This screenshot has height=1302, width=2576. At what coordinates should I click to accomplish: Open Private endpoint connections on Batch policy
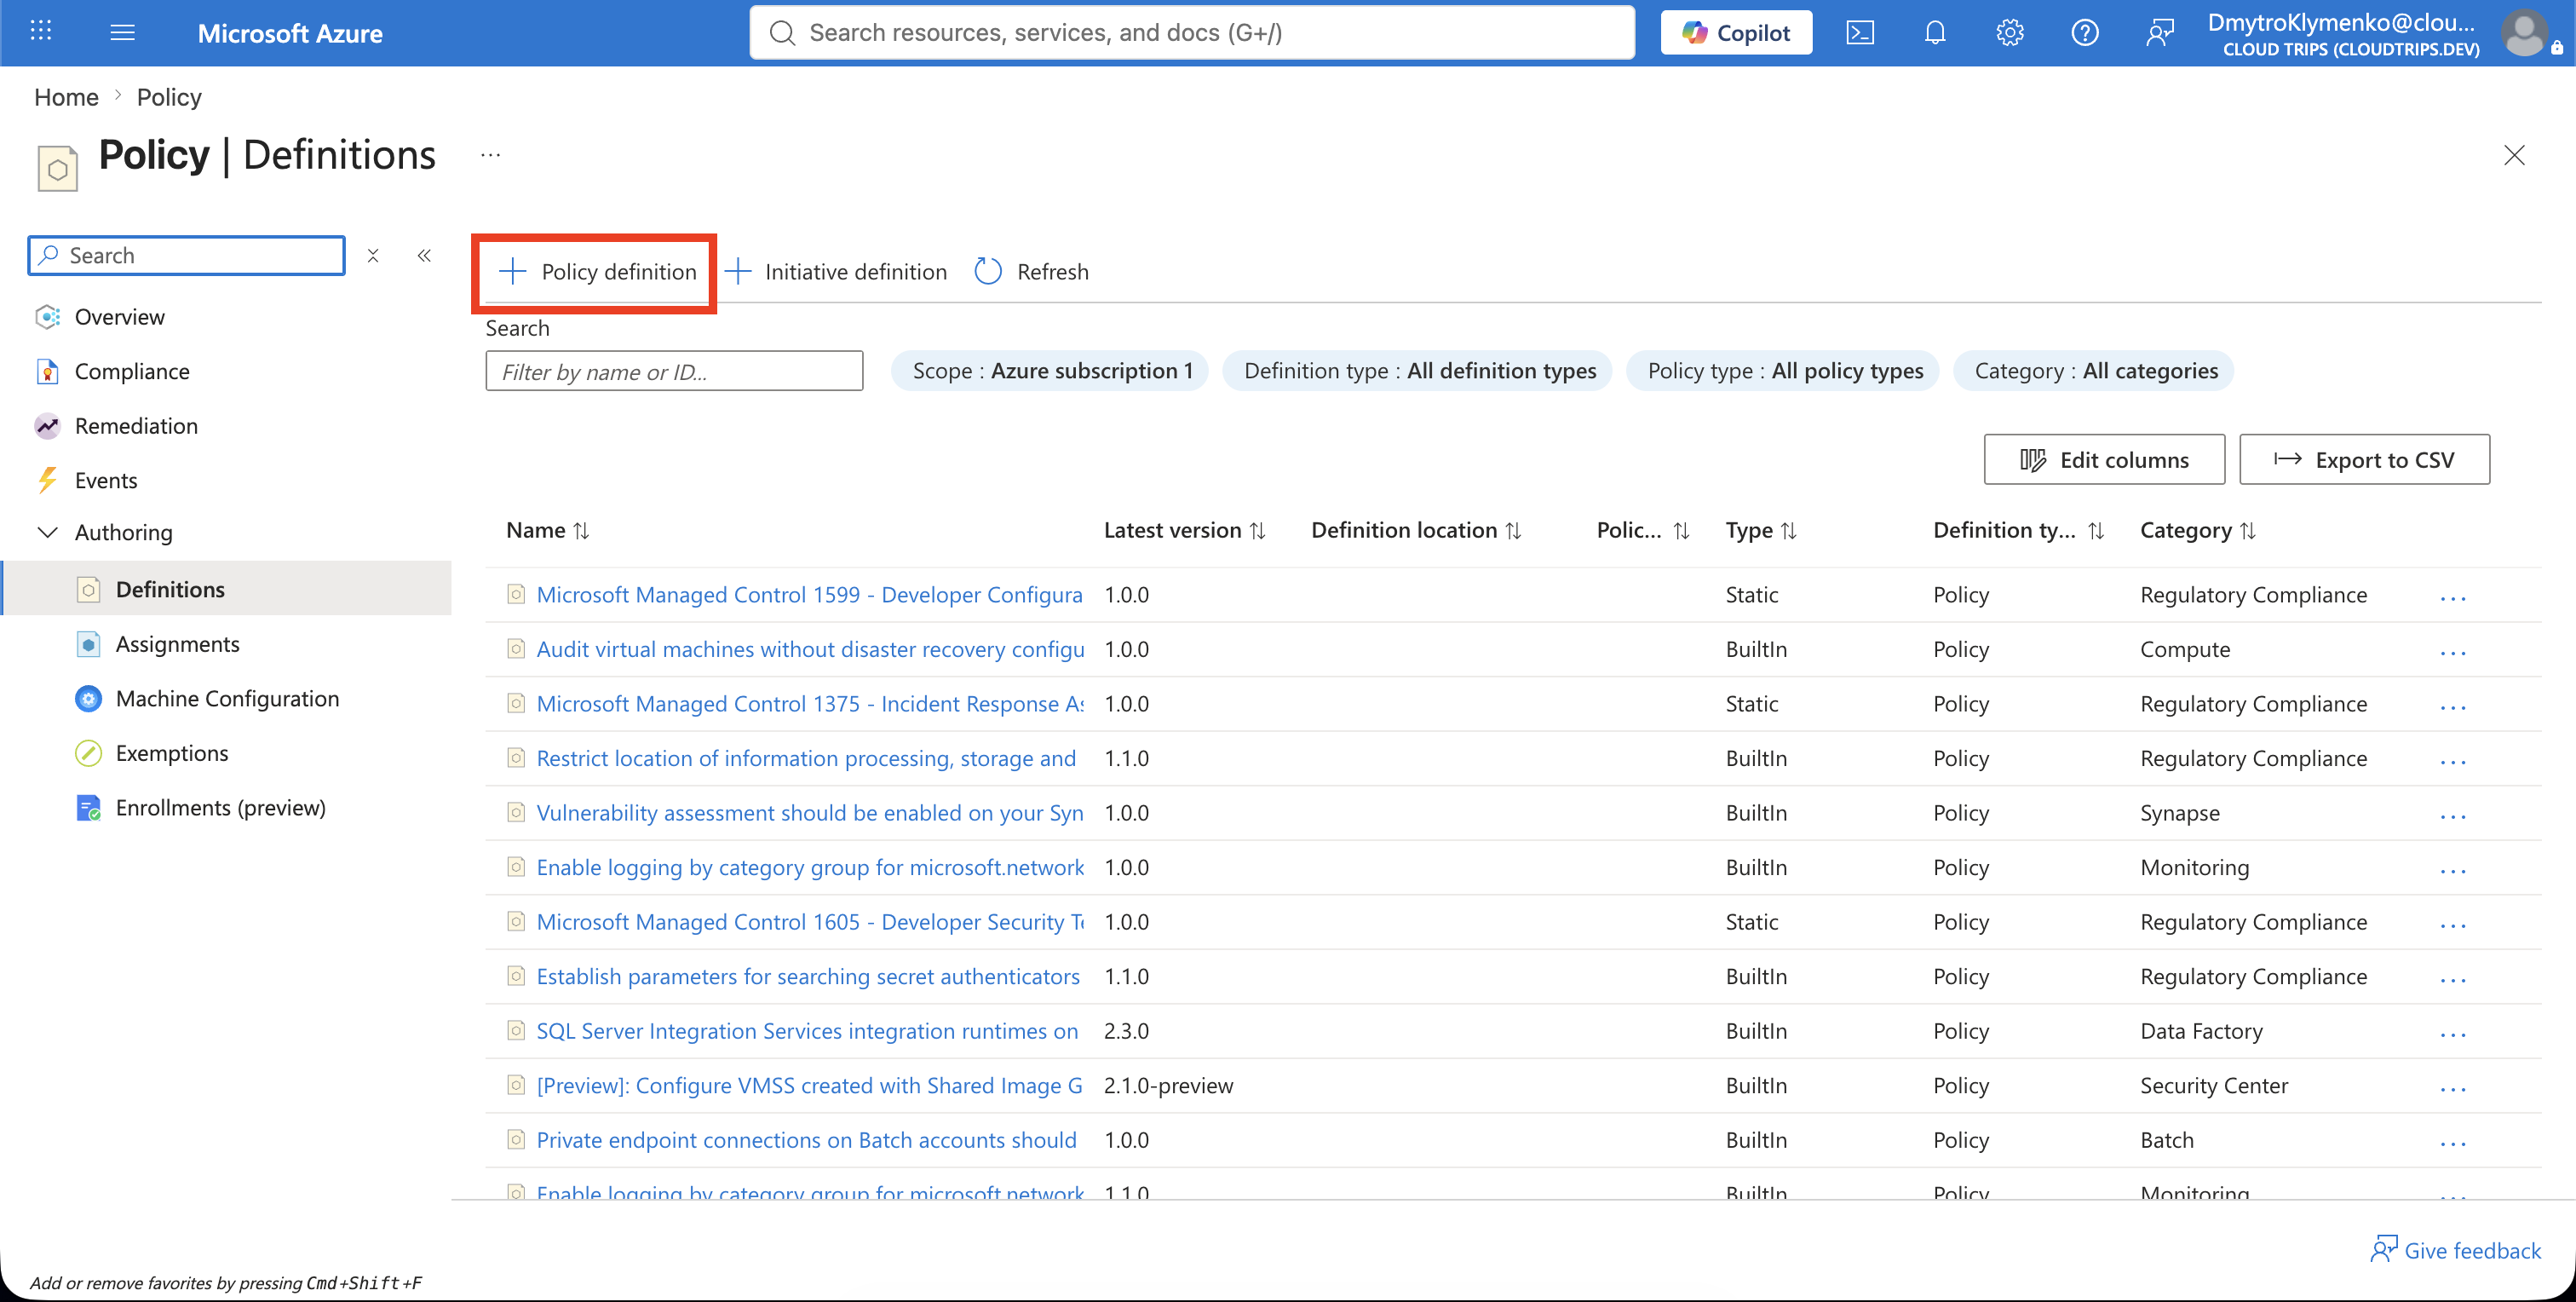coord(806,1140)
